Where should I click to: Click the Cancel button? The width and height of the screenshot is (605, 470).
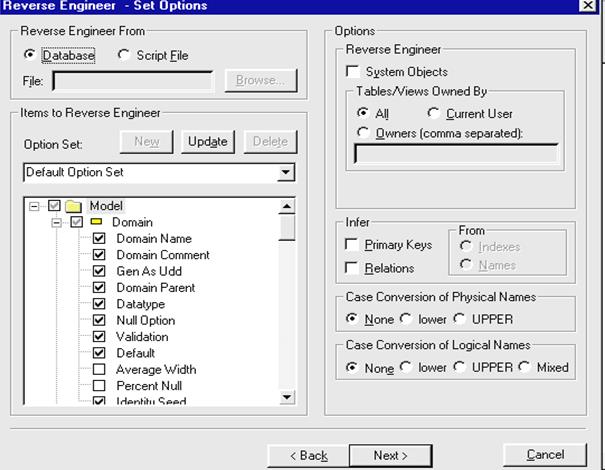tap(545, 455)
